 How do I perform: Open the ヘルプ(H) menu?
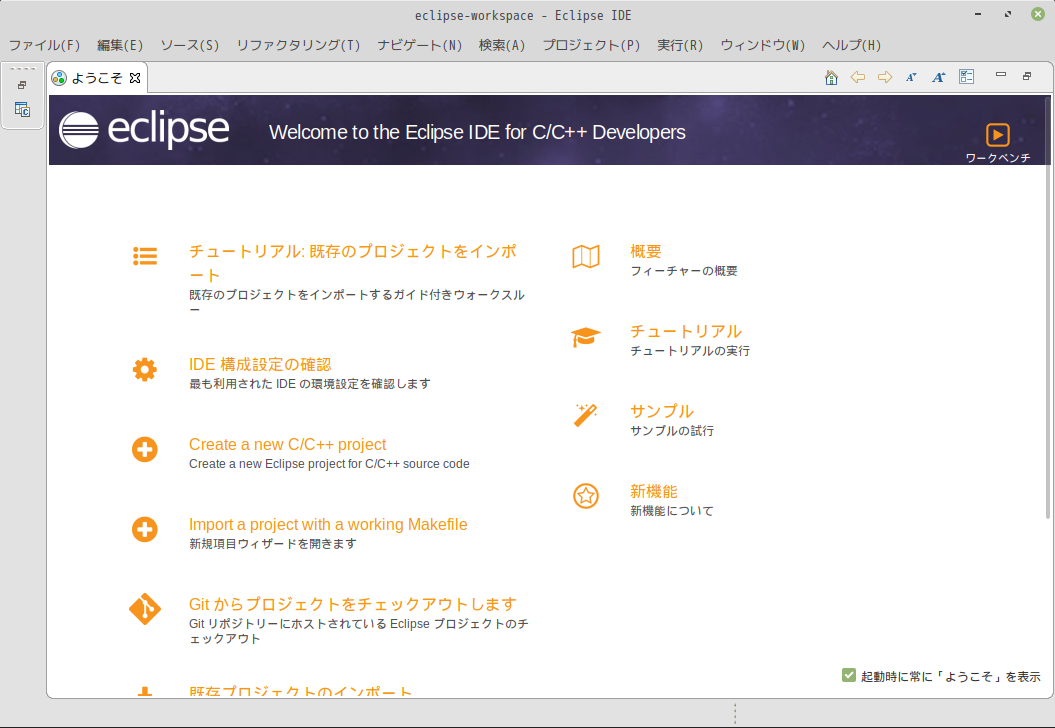[x=852, y=45]
